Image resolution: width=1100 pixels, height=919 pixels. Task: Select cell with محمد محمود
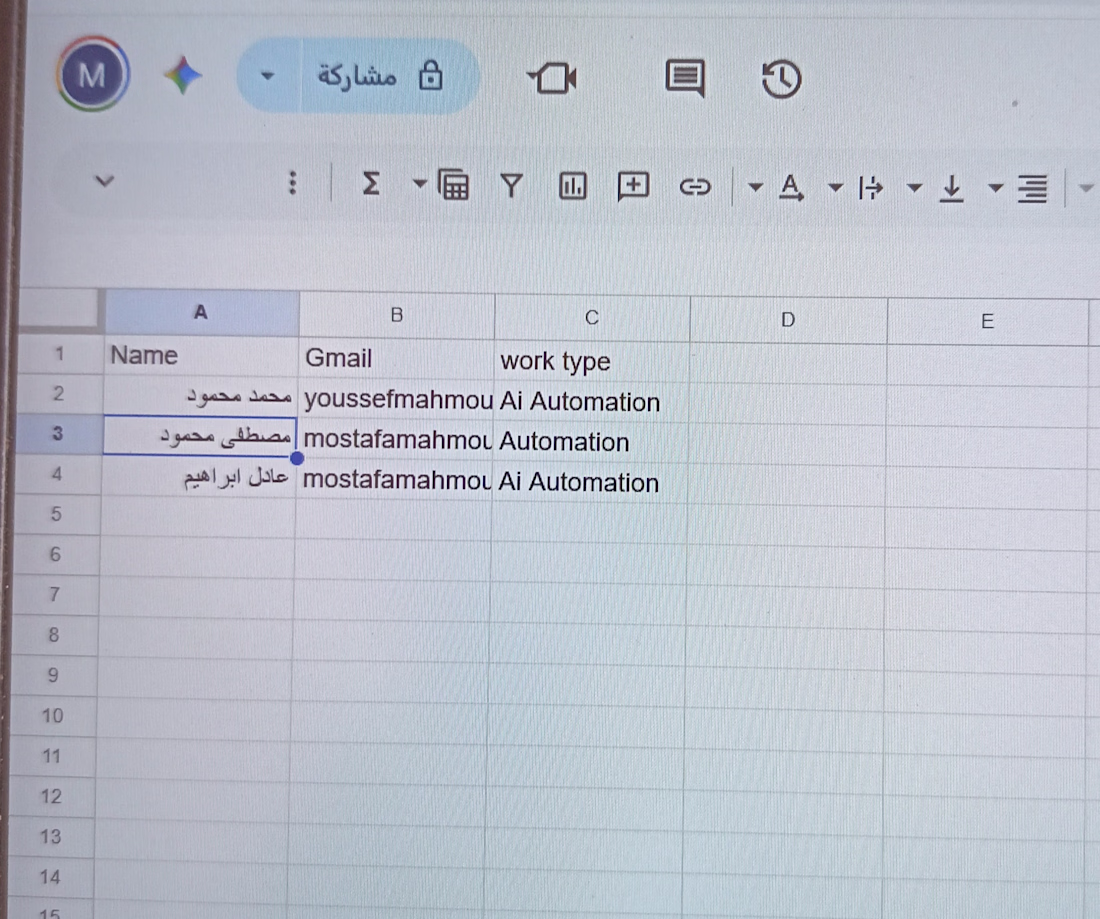point(201,395)
